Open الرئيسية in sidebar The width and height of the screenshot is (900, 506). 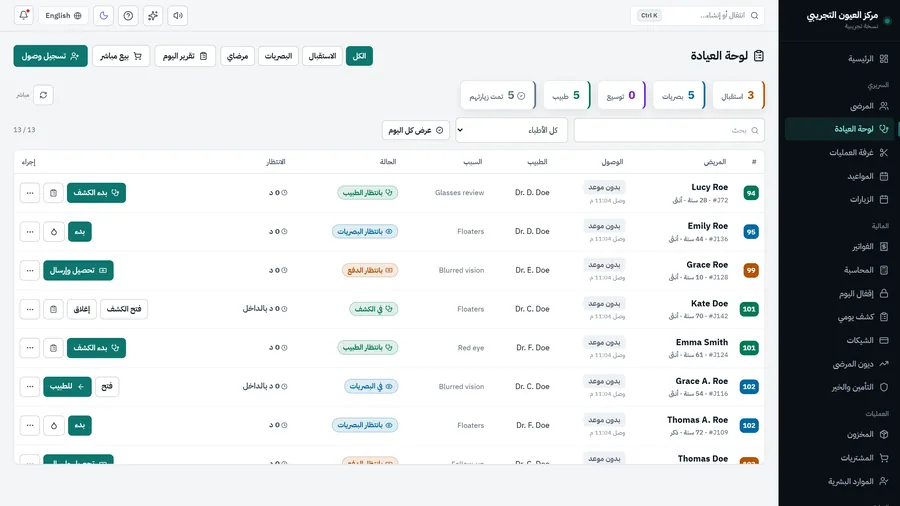[x=840, y=59]
